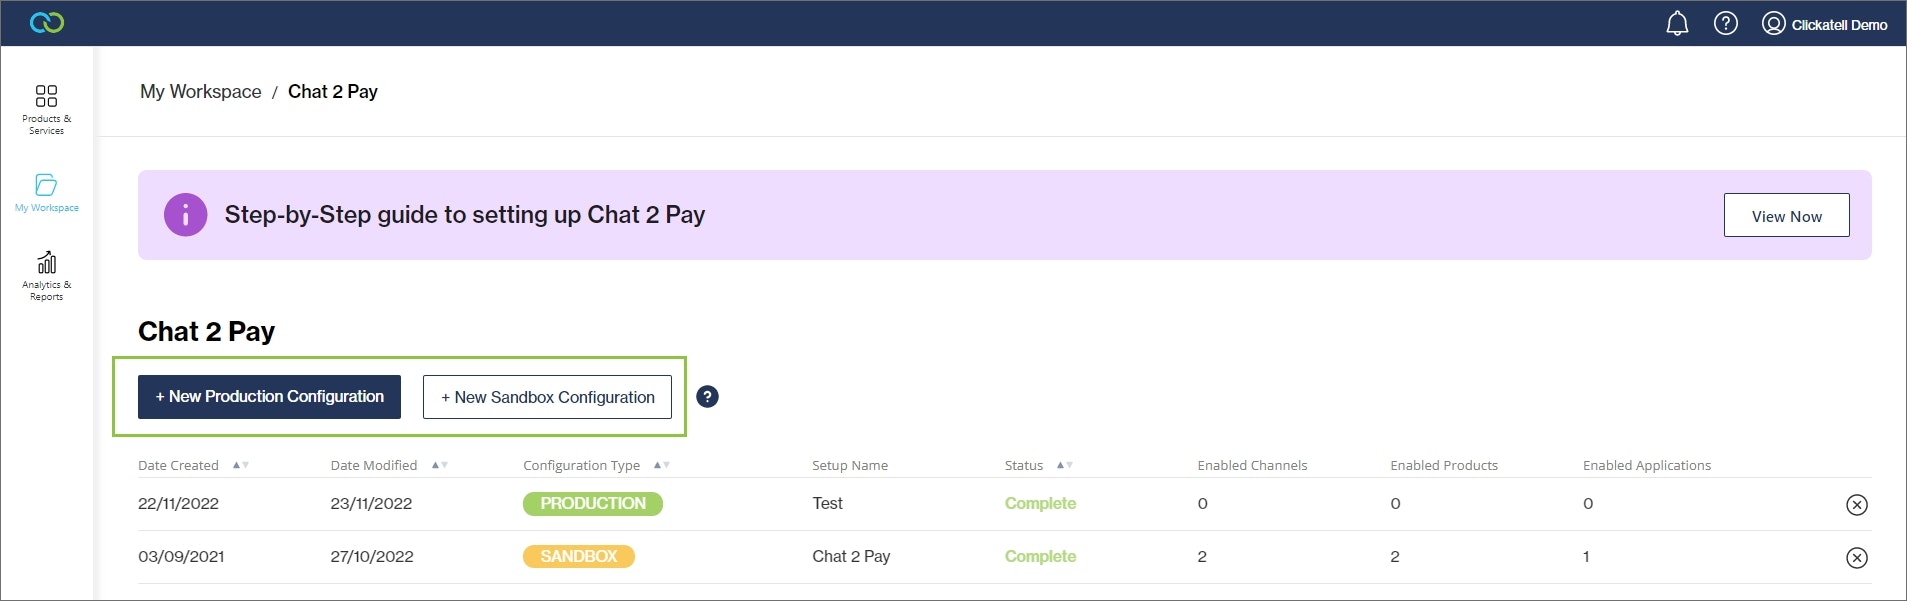Click Complete status in Chat 2 Pay row
The height and width of the screenshot is (601, 1907).
click(1040, 557)
